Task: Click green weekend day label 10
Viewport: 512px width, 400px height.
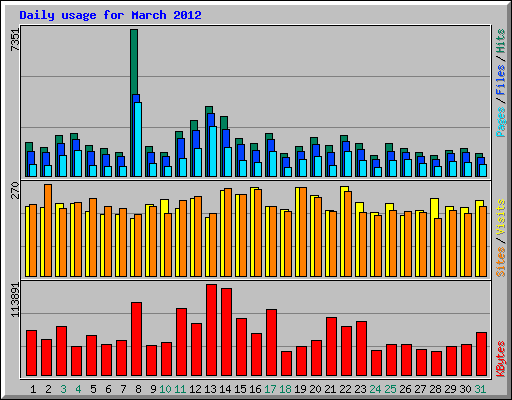Action: pos(165,389)
